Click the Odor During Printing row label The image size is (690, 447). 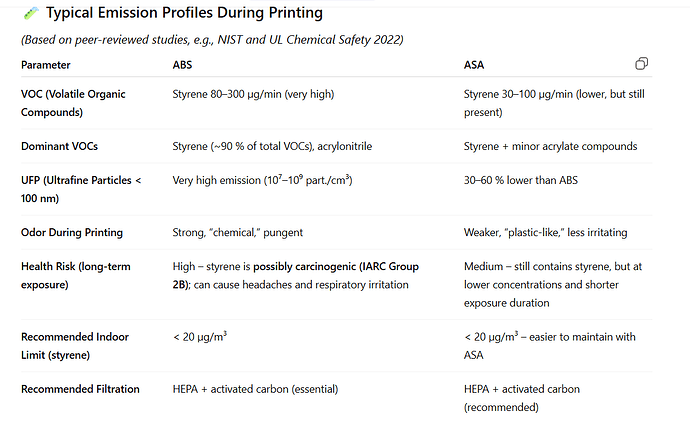click(x=72, y=232)
